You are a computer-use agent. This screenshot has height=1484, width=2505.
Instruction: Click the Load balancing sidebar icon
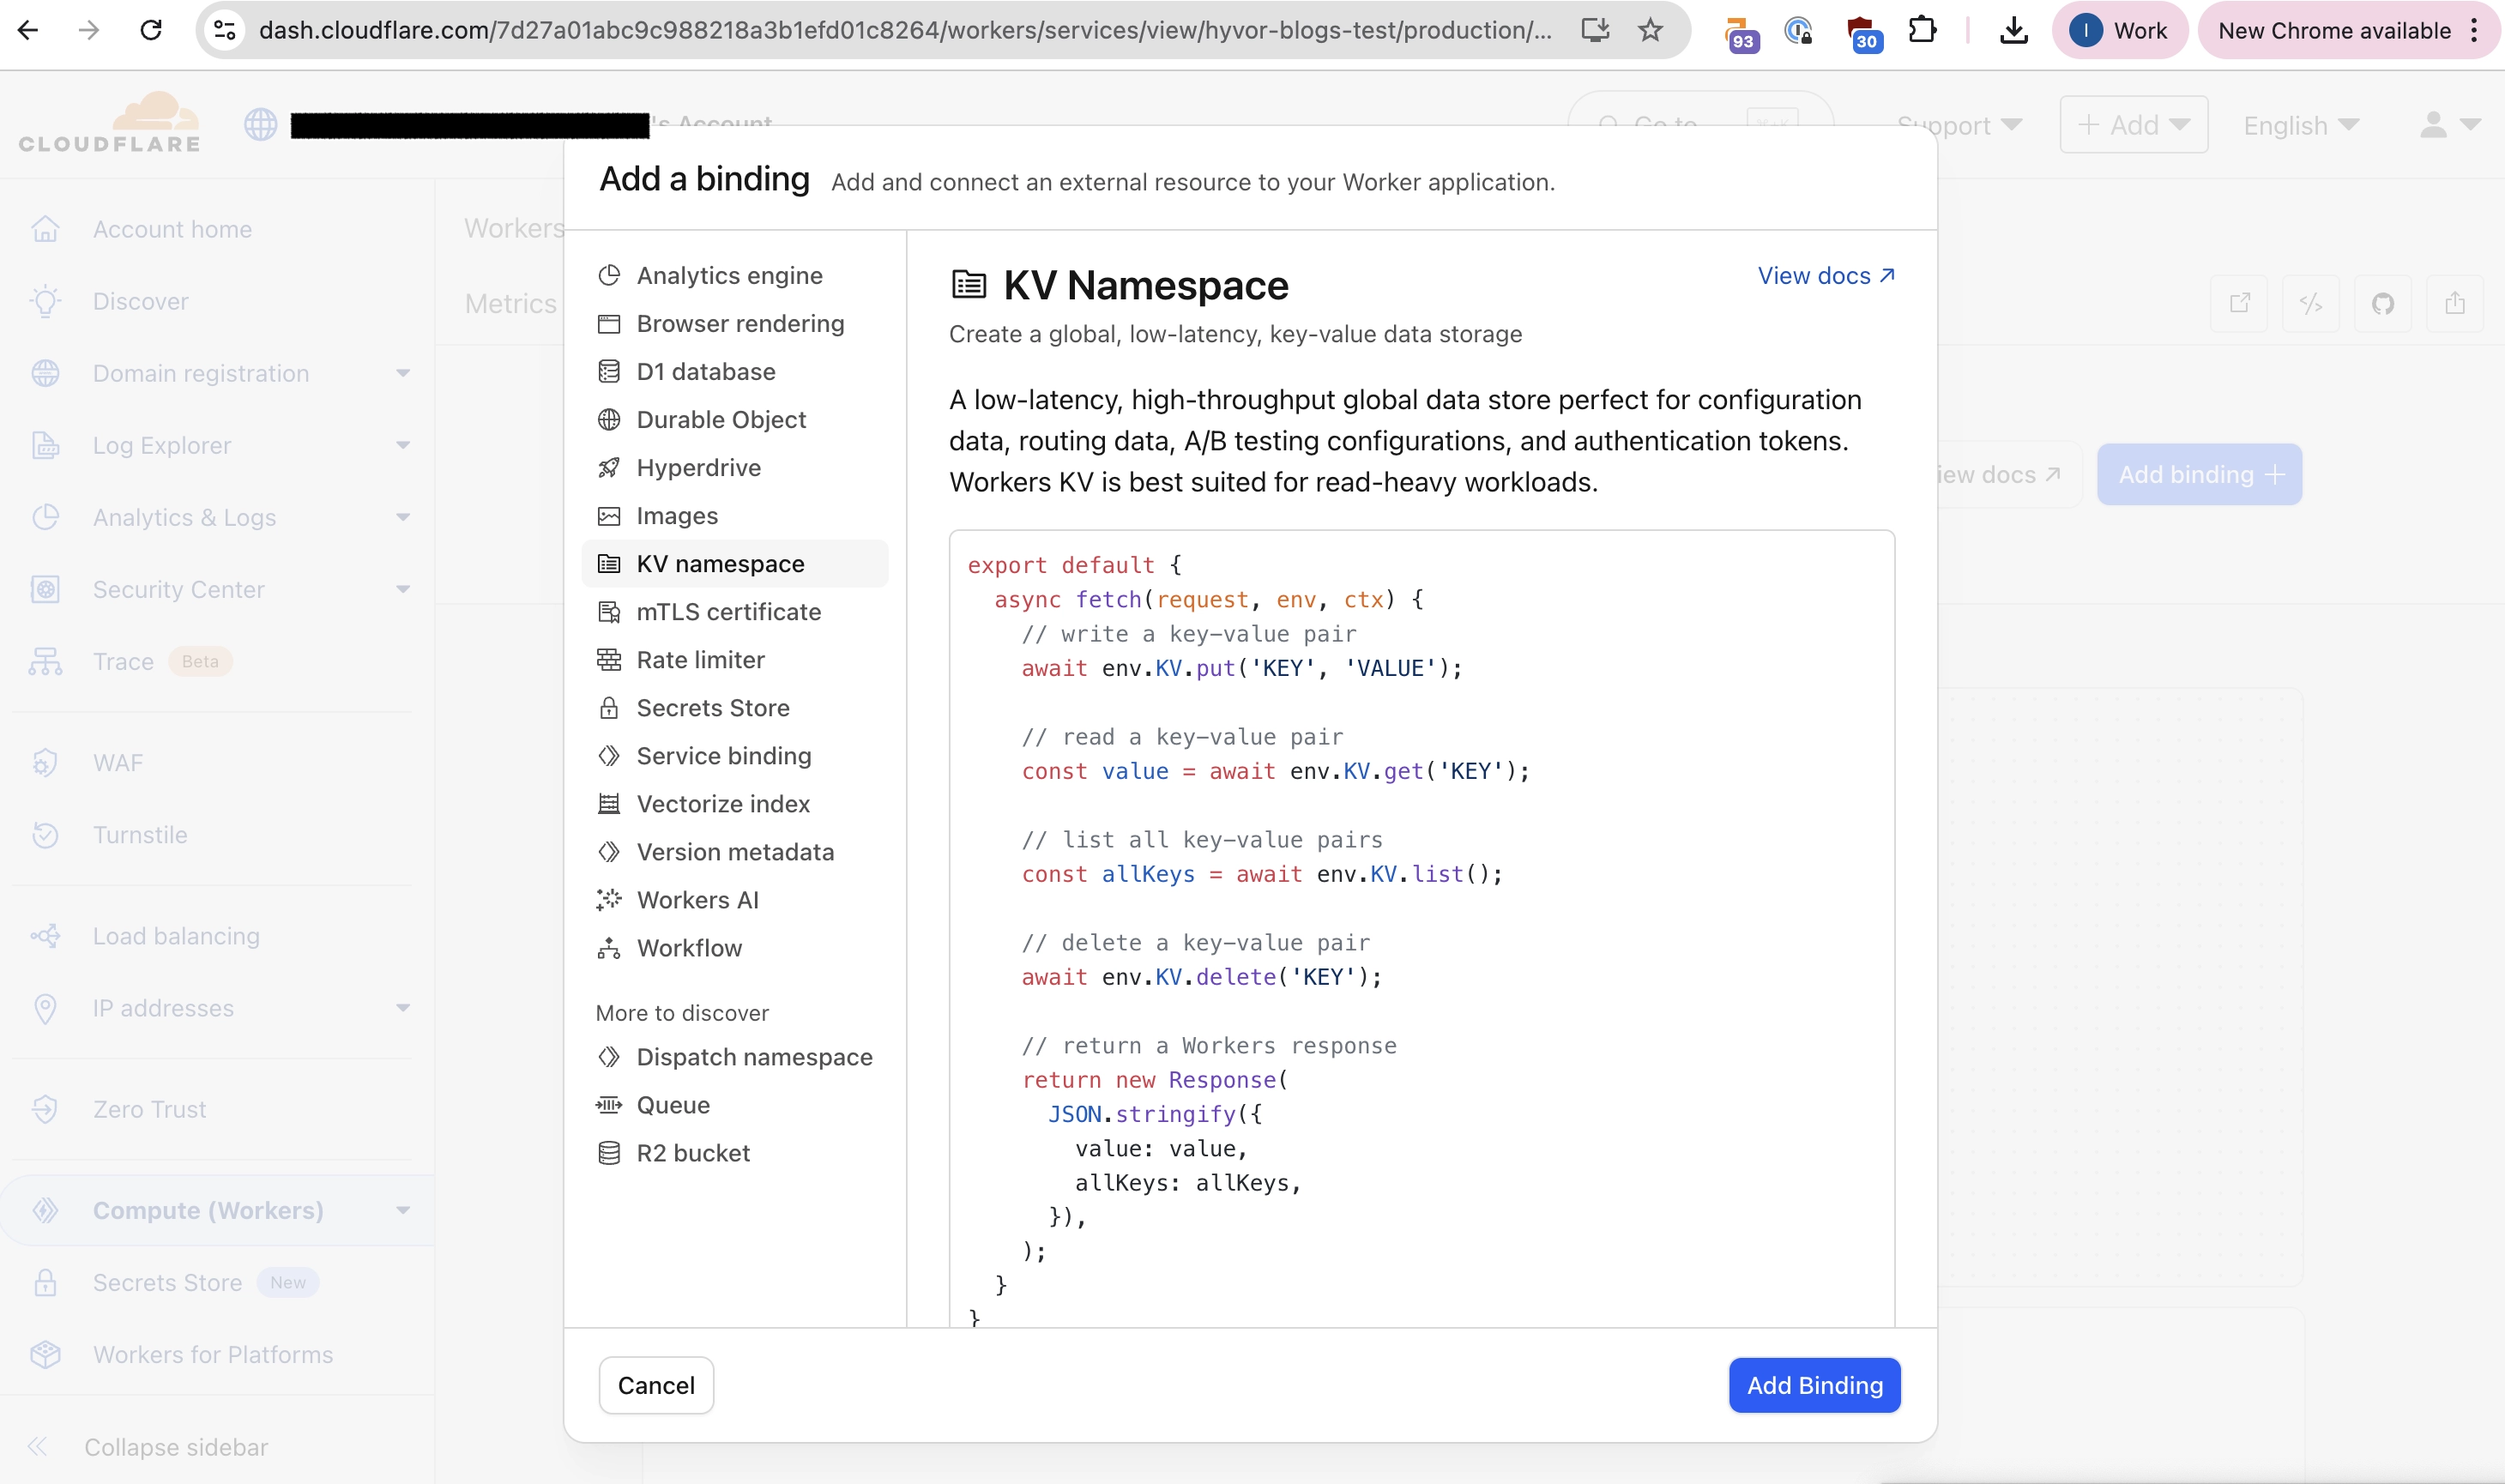45,936
